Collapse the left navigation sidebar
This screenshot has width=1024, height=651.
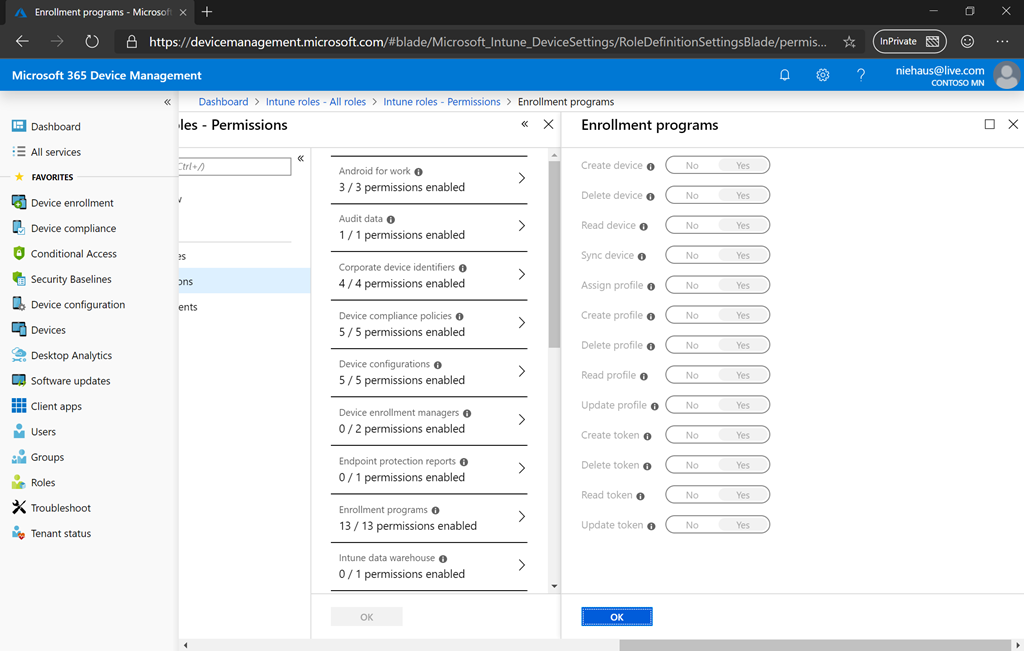click(x=167, y=102)
